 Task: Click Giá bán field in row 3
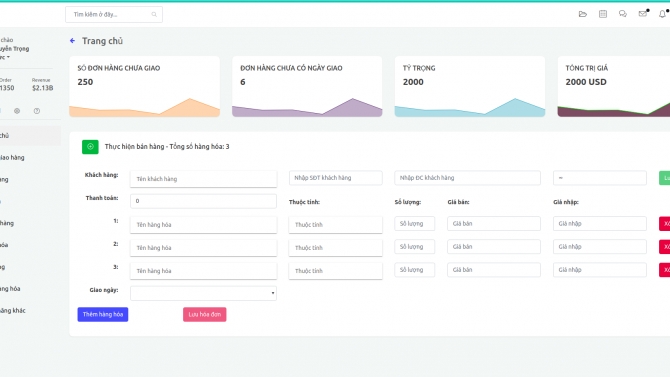(494, 270)
